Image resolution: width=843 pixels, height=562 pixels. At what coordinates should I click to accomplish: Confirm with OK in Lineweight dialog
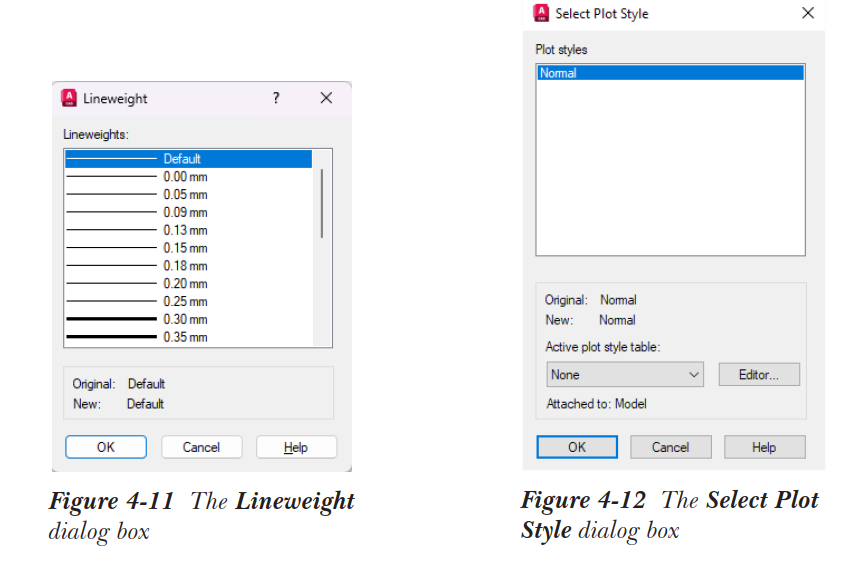106,447
